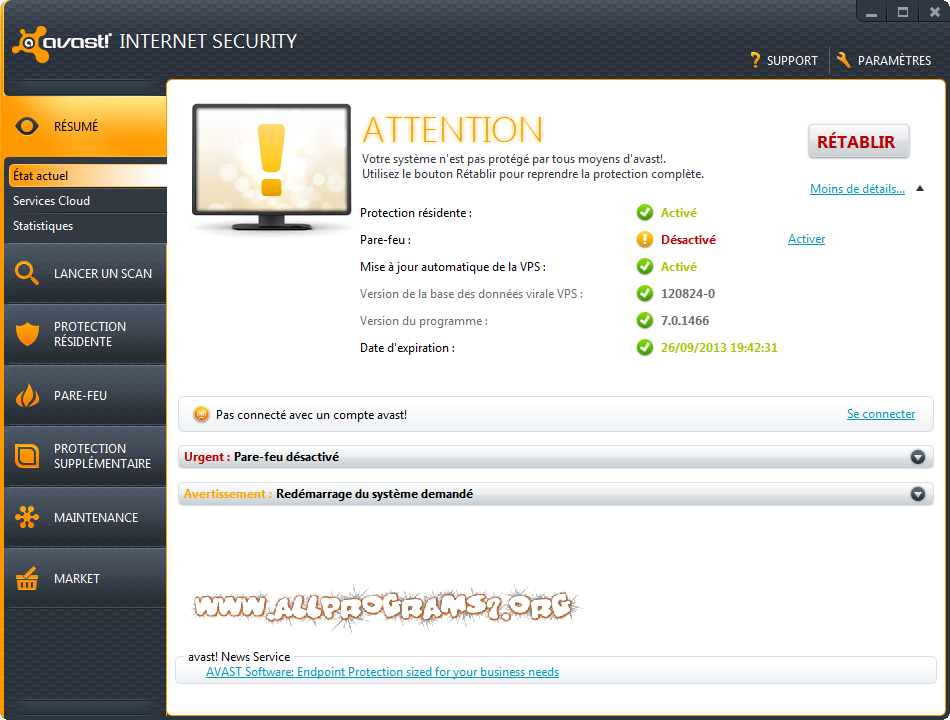
Task: Select the Pare-feu flame icon
Action: pyautogui.click(x=27, y=395)
